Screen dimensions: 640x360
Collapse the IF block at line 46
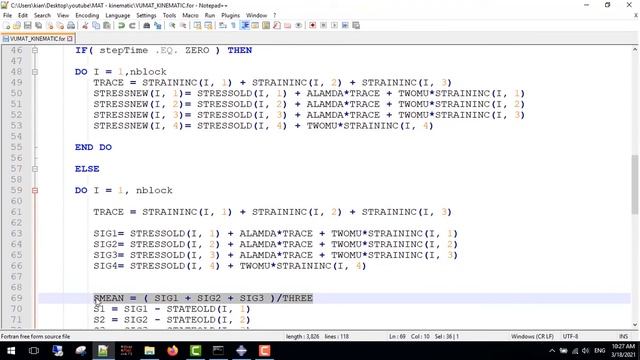pos(35,50)
